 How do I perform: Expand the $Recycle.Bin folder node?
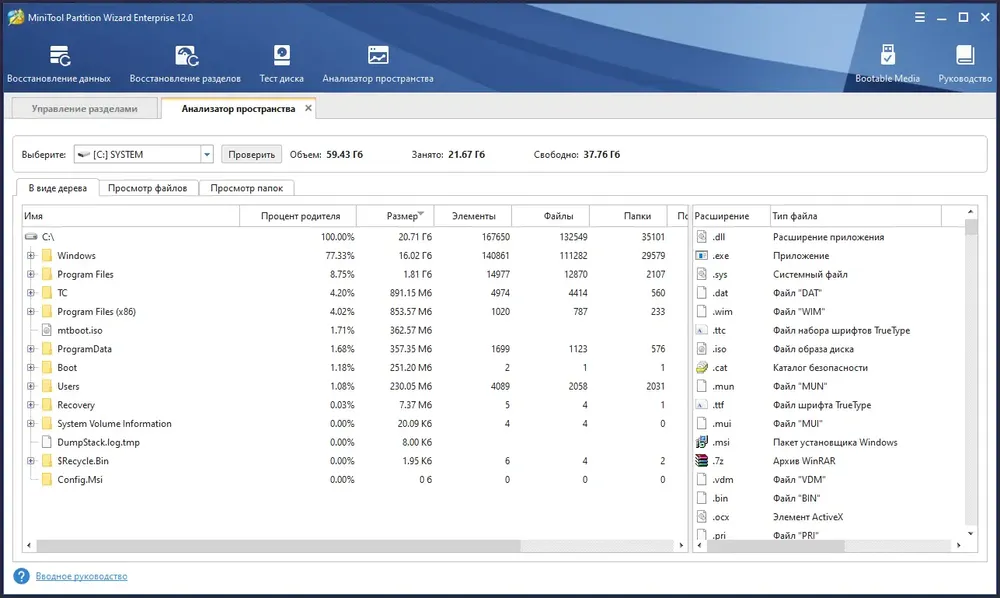(x=30, y=460)
